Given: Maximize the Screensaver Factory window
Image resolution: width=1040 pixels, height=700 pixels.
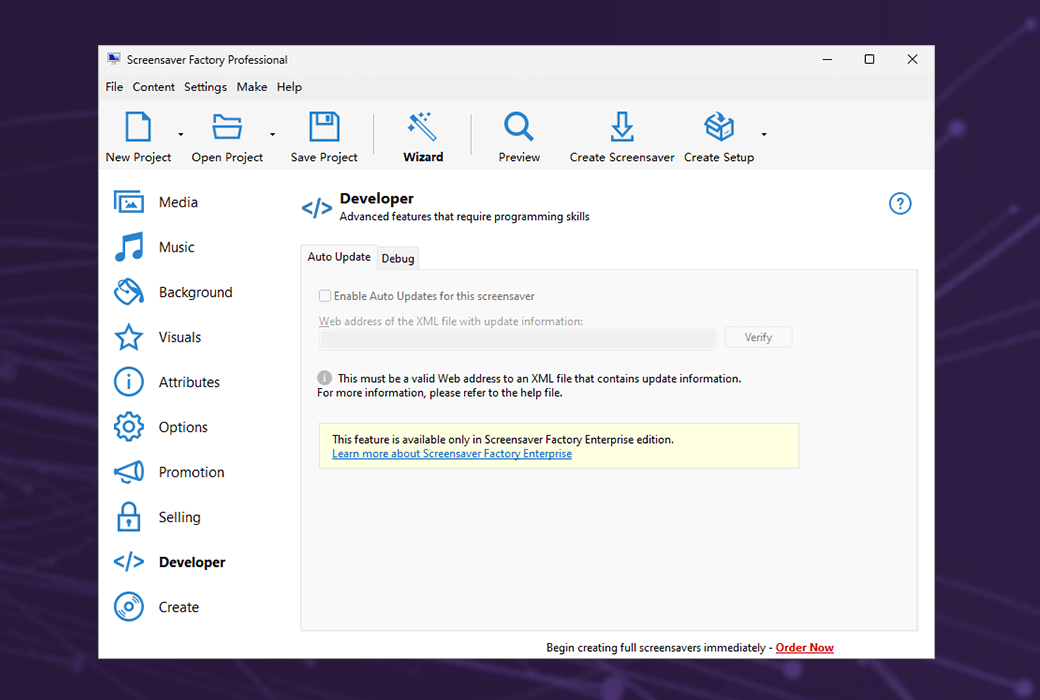Looking at the screenshot, I should click(870, 59).
